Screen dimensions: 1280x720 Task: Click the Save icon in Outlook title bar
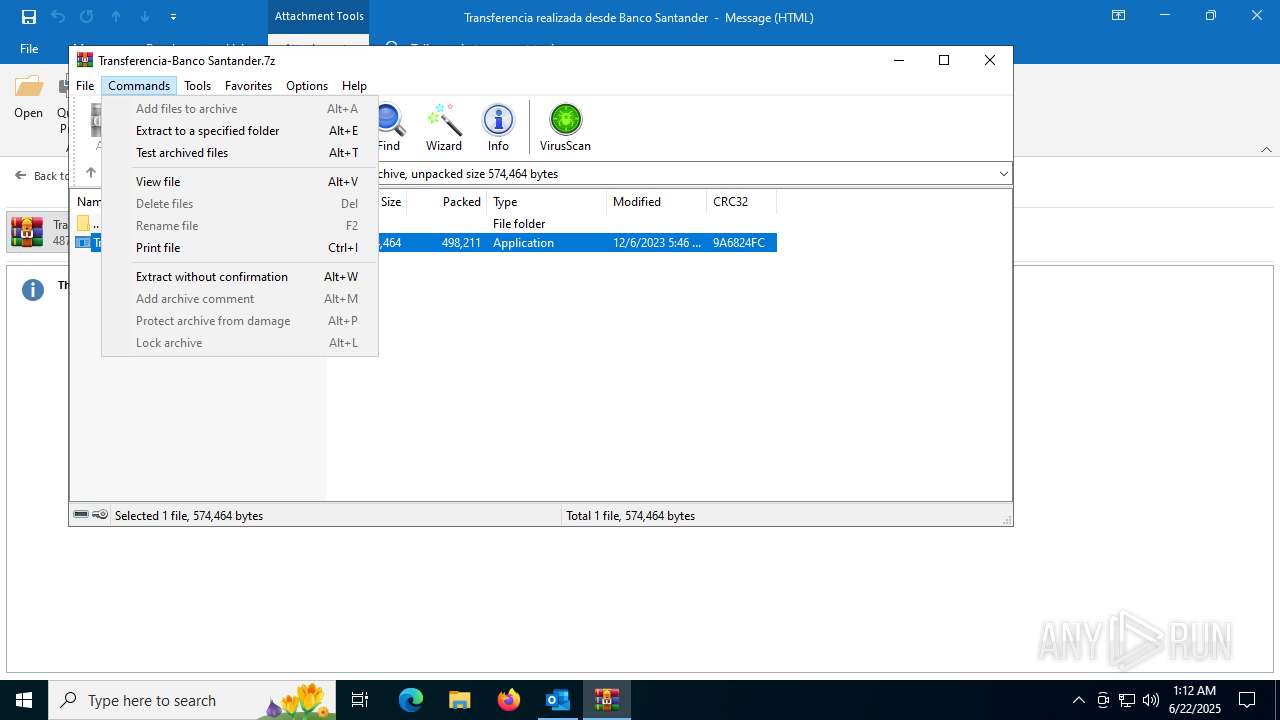point(29,17)
